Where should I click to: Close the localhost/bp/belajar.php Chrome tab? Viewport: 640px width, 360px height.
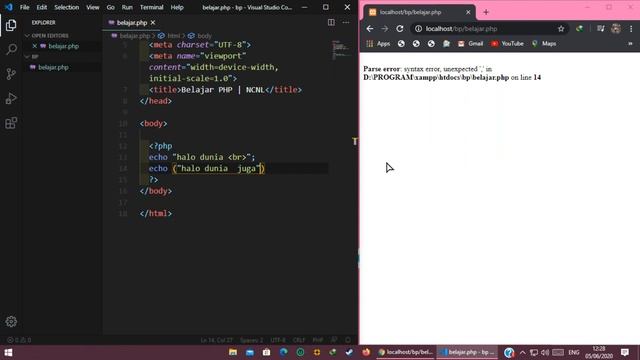click(468, 12)
